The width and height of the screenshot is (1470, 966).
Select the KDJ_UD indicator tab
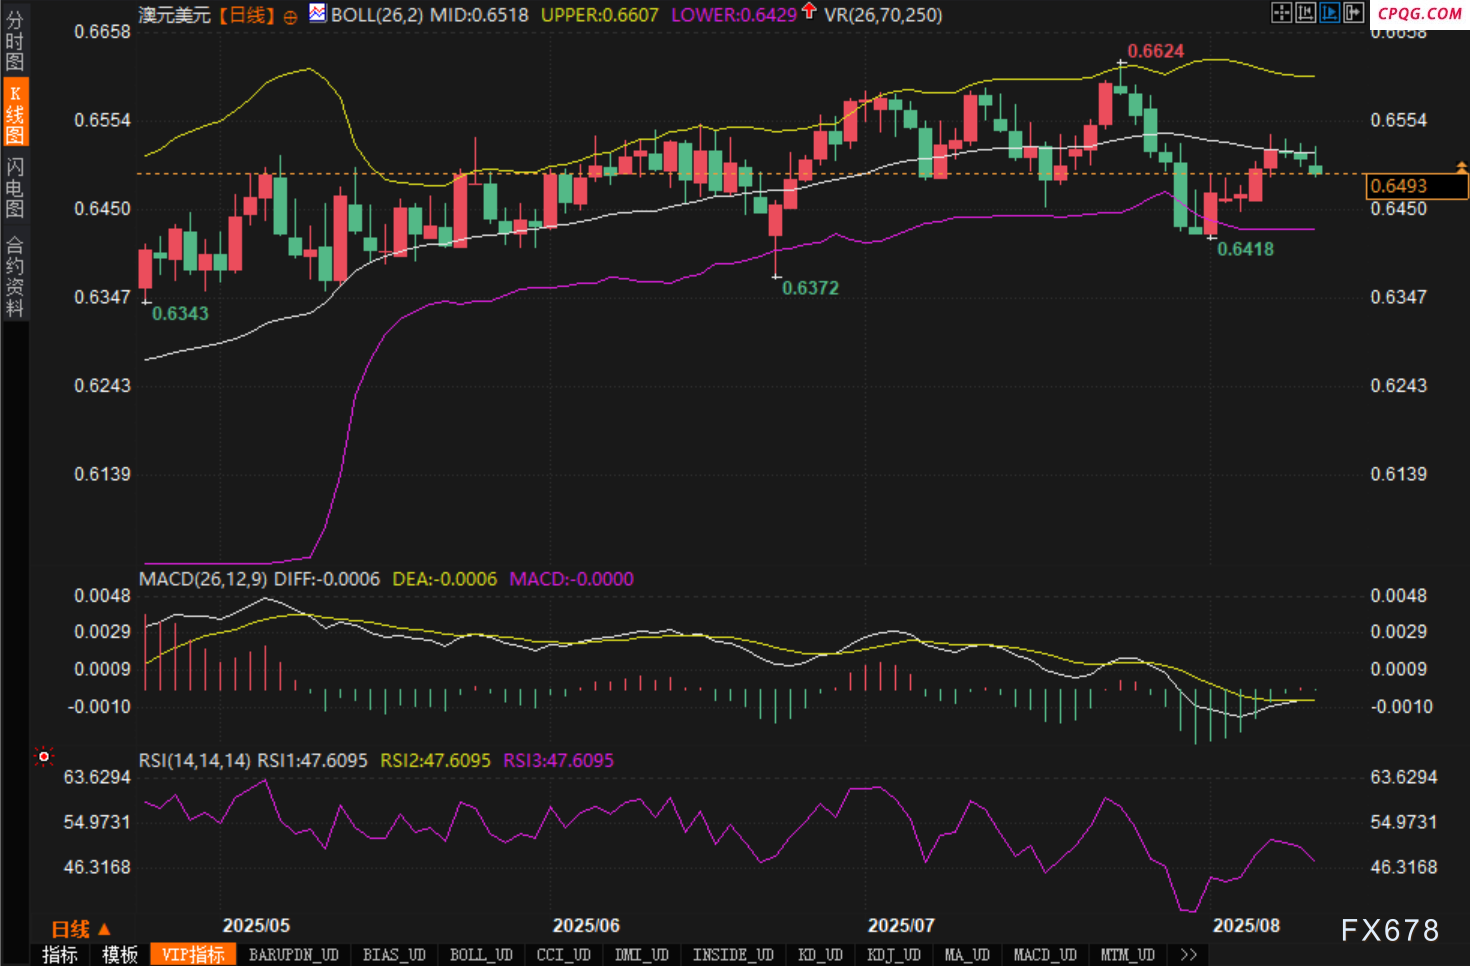895,955
